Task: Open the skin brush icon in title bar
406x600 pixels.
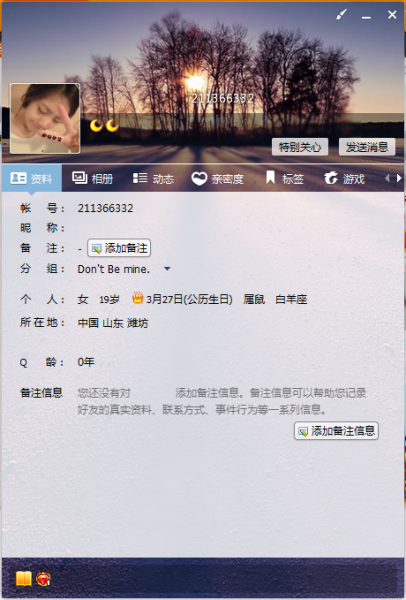Action: (341, 15)
